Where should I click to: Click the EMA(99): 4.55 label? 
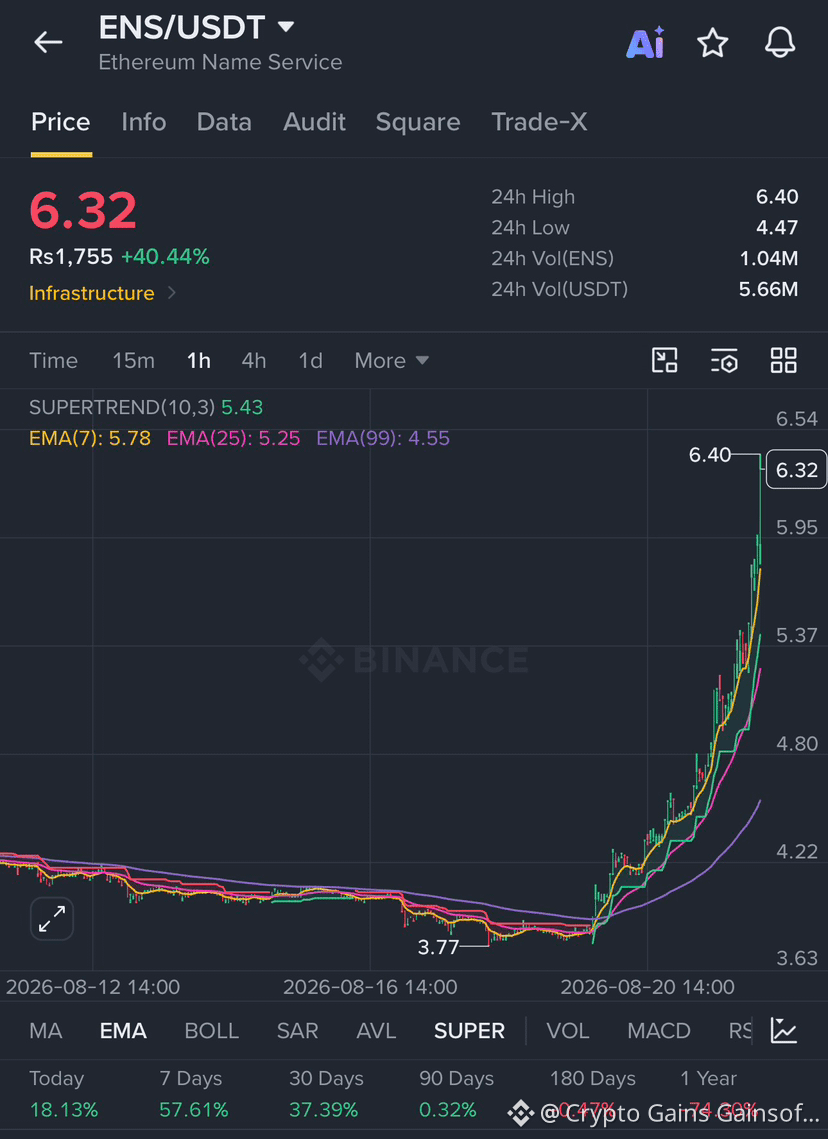click(x=383, y=438)
